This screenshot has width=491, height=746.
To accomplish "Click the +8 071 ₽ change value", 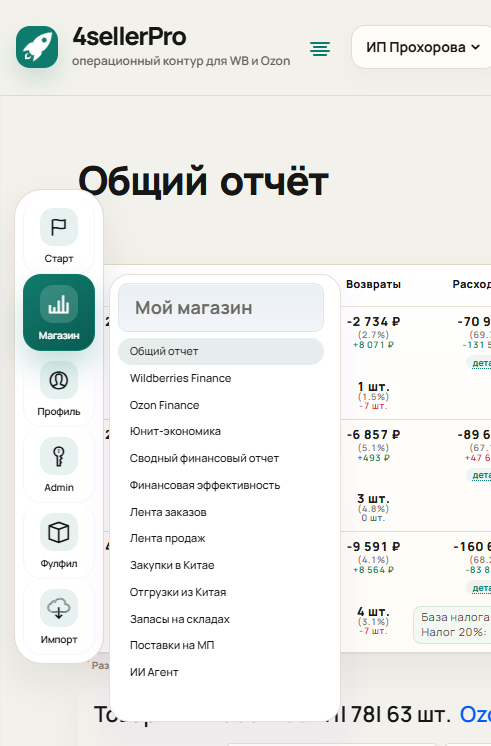I will (x=373, y=345).
